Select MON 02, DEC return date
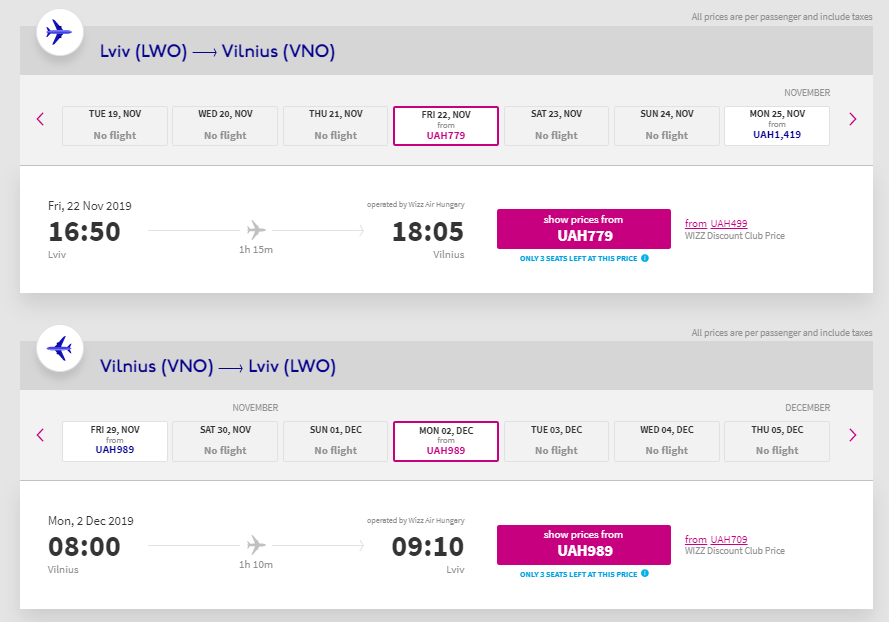This screenshot has width=889, height=622. tap(446, 441)
